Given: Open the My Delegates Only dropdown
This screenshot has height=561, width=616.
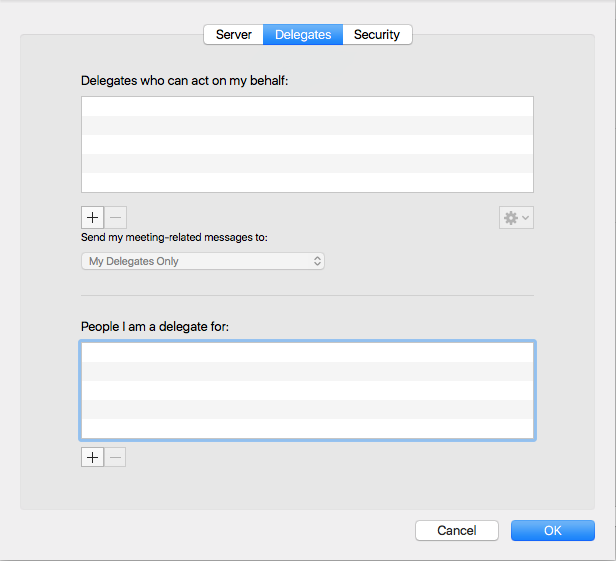Looking at the screenshot, I should pyautogui.click(x=202, y=261).
